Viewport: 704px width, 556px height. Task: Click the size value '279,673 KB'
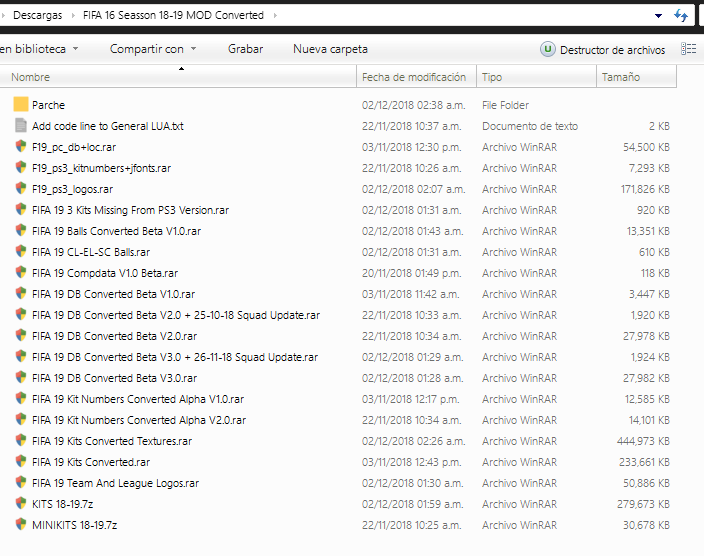tap(643, 504)
